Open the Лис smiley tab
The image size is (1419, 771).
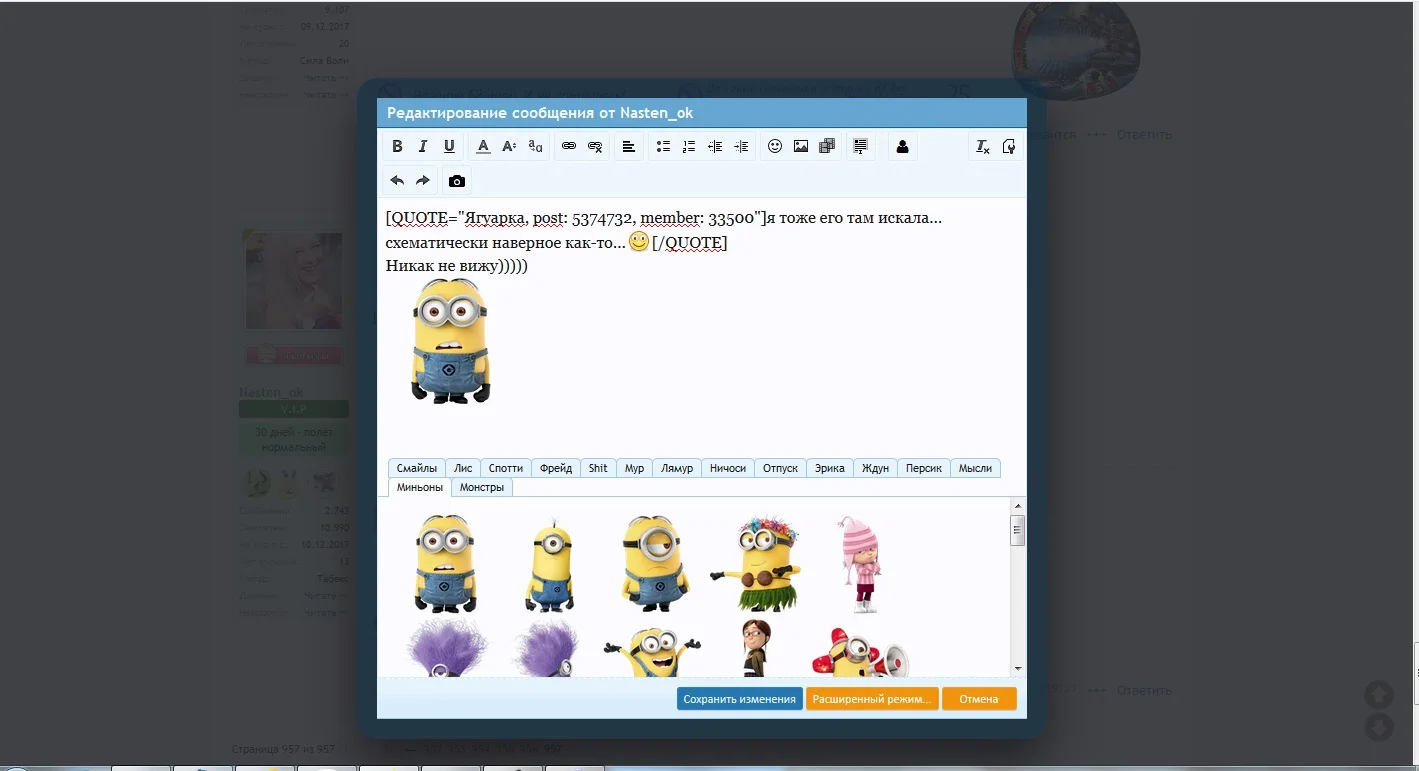point(463,468)
